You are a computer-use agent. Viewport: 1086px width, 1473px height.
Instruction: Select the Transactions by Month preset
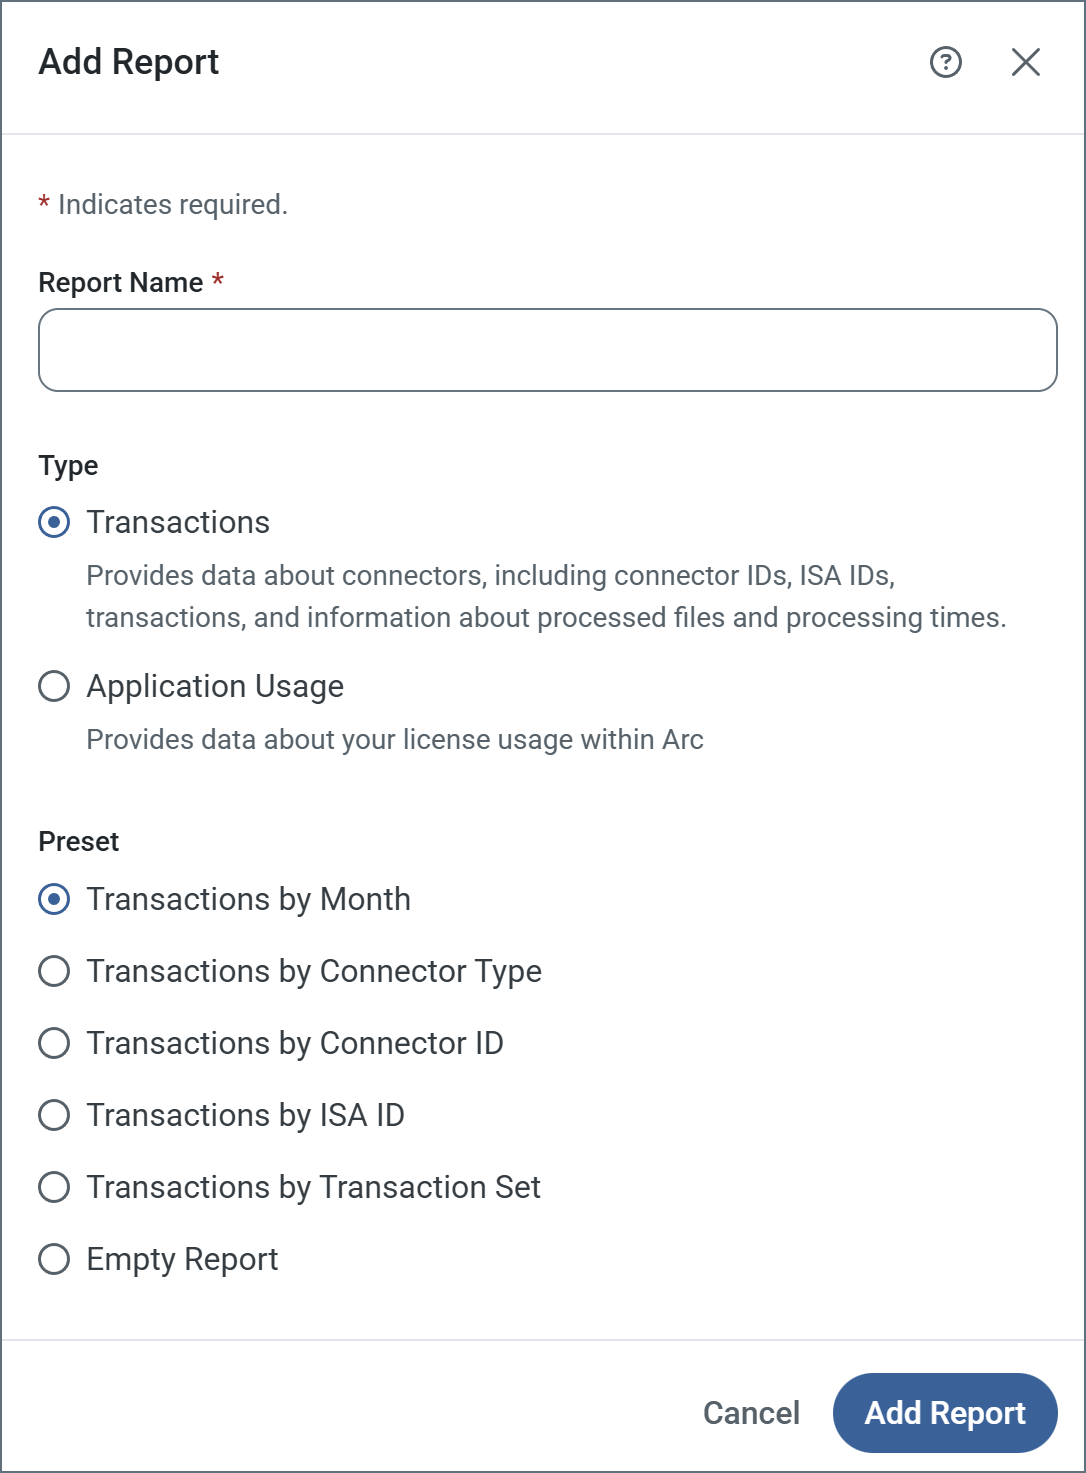point(54,899)
